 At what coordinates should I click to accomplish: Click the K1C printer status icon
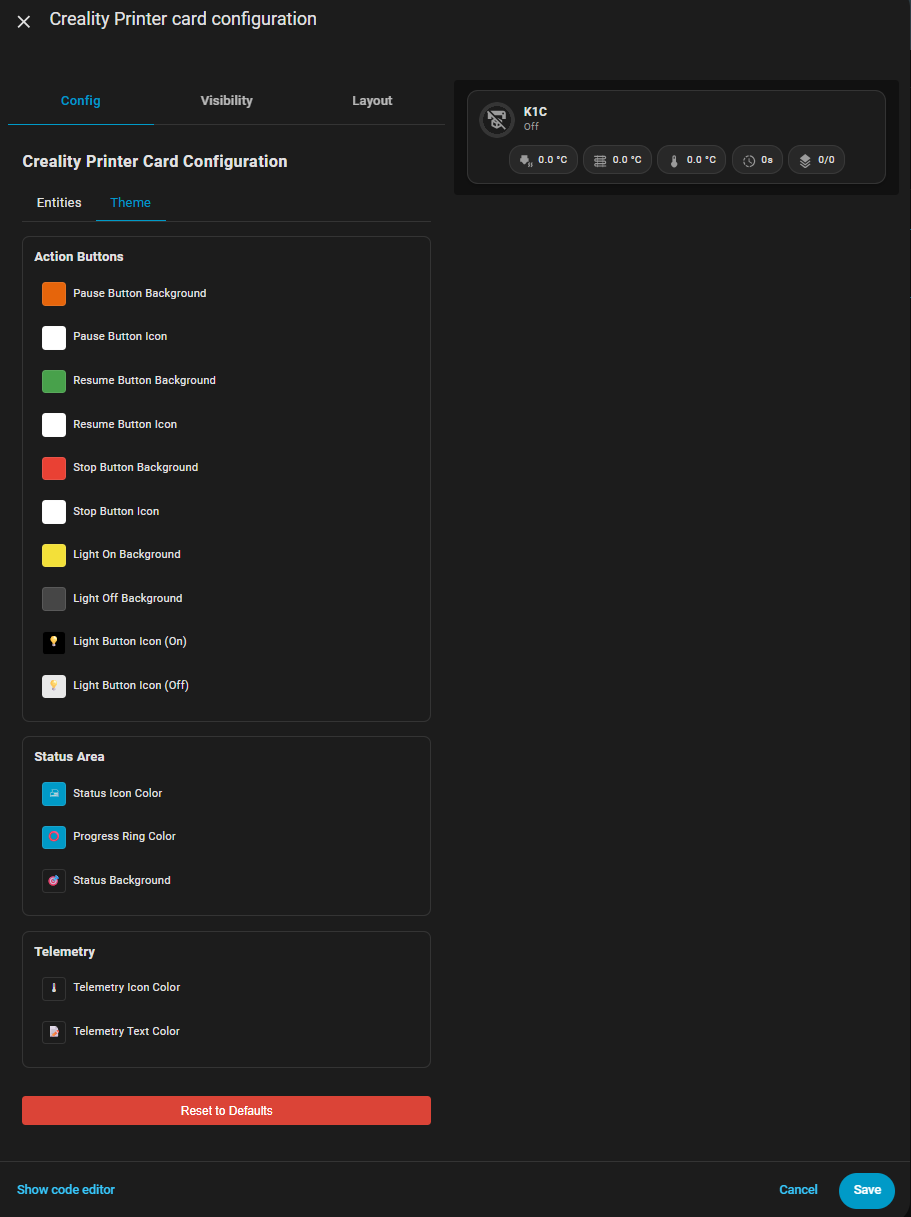497,120
